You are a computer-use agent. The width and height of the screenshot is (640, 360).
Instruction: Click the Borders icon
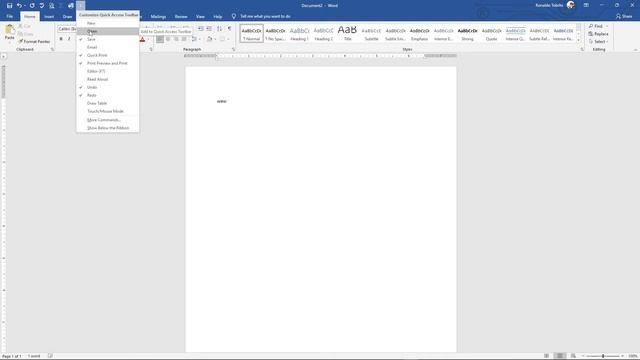coord(222,39)
